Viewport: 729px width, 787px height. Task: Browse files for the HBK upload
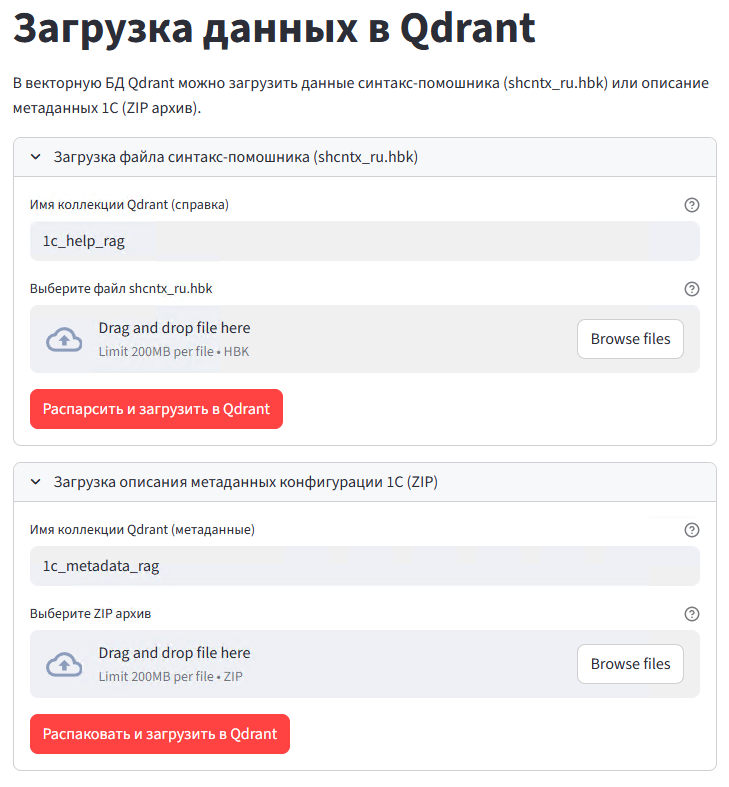pos(630,339)
